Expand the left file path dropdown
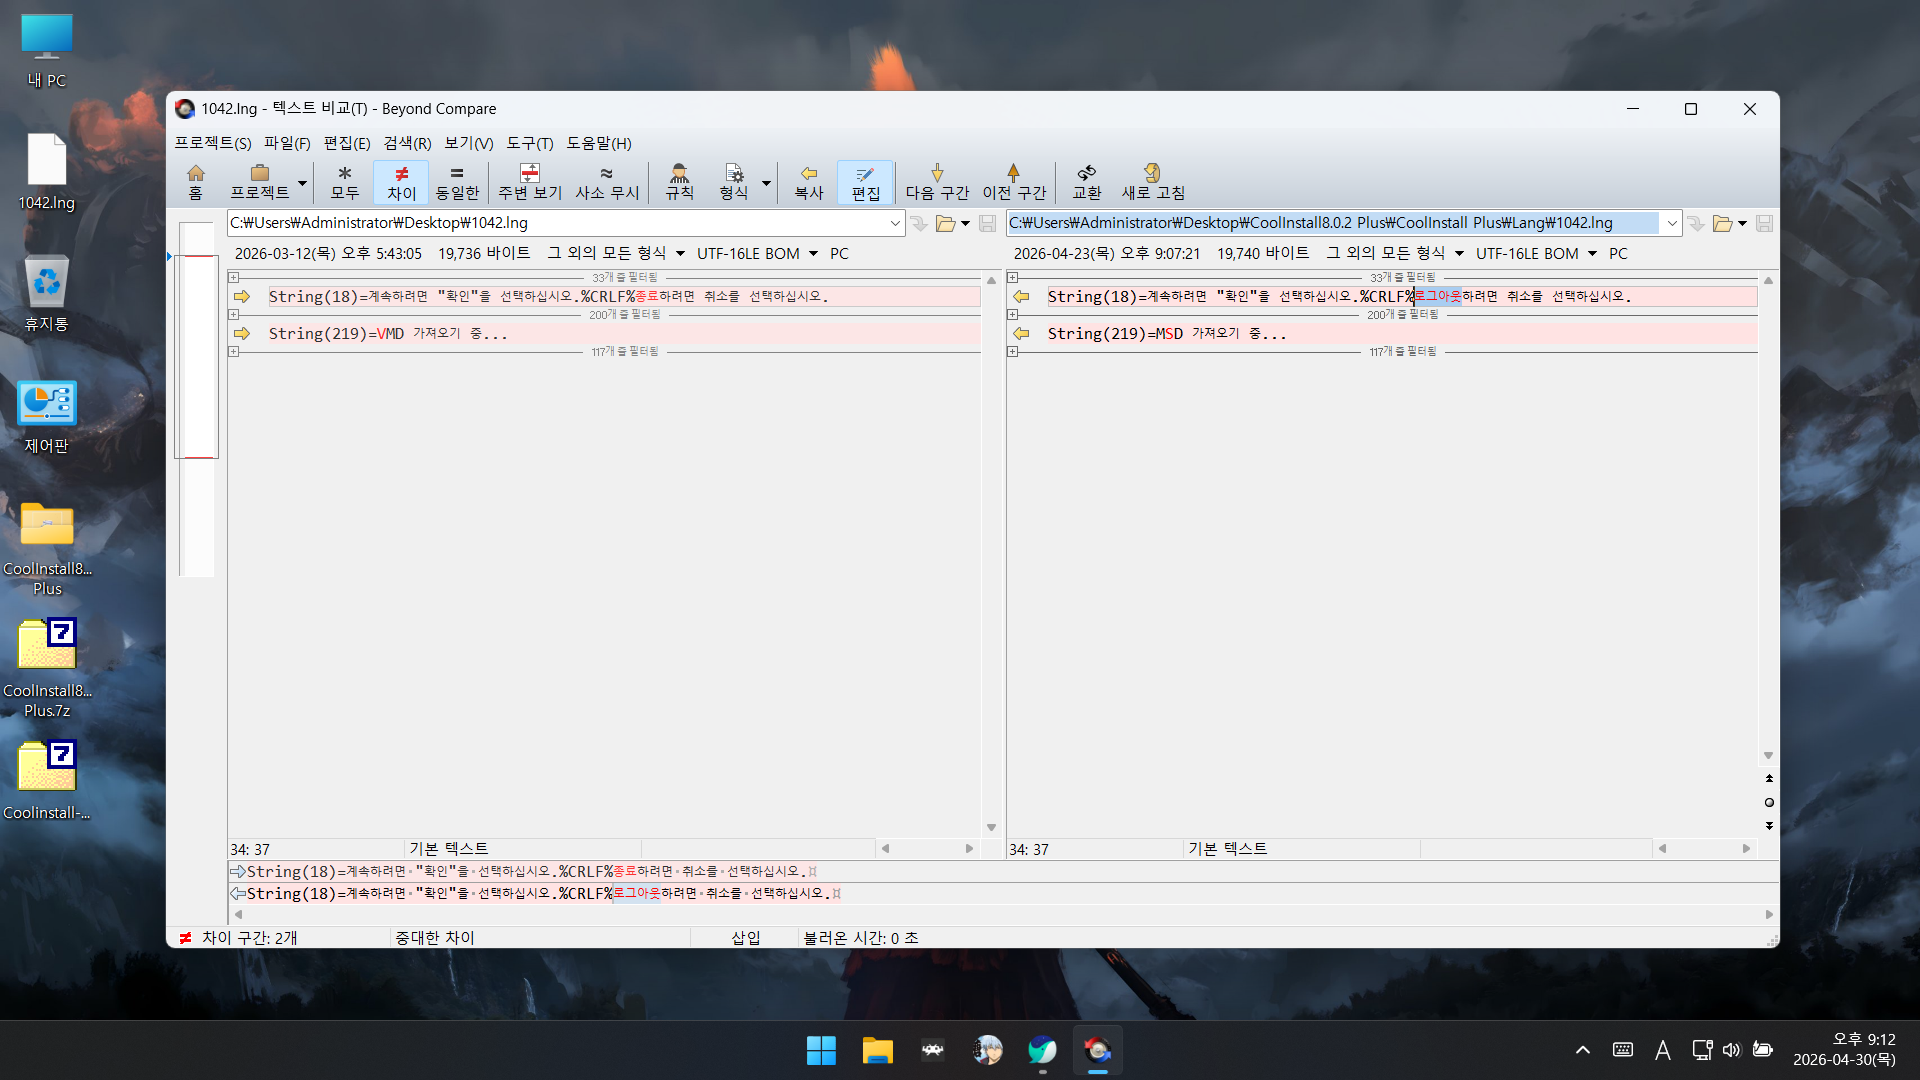The image size is (1920, 1080). click(895, 223)
